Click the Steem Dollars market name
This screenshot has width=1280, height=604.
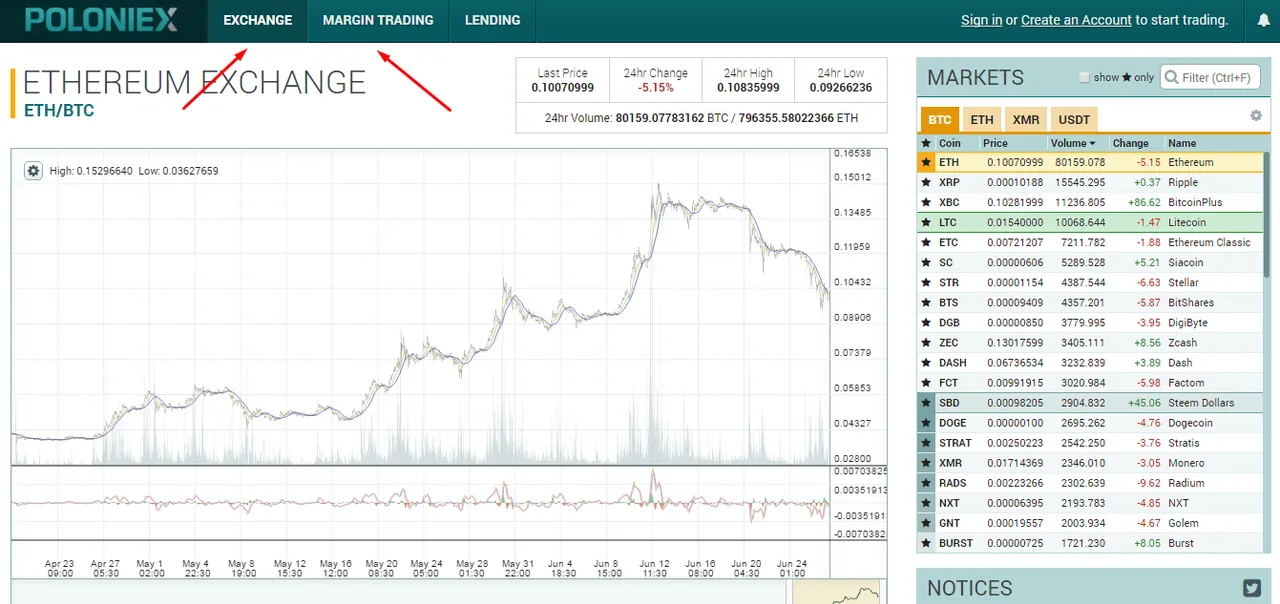[1201, 402]
